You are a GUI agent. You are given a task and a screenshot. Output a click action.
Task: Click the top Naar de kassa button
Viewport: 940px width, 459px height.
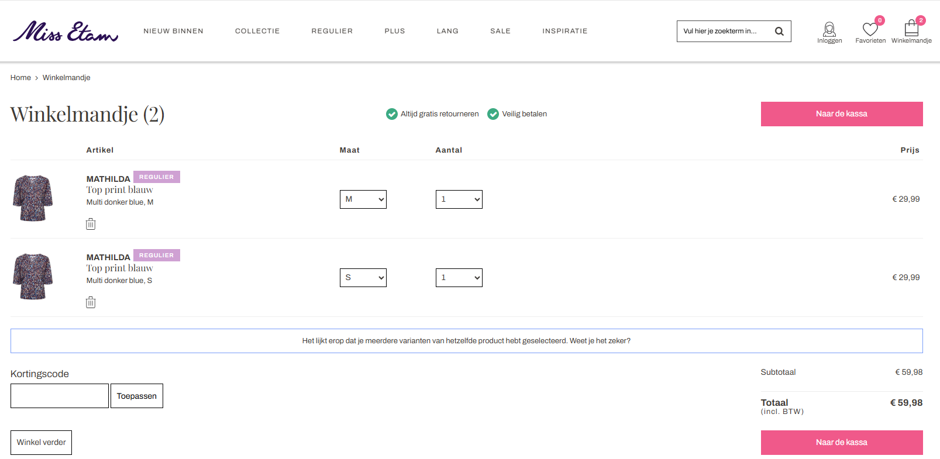coord(842,114)
